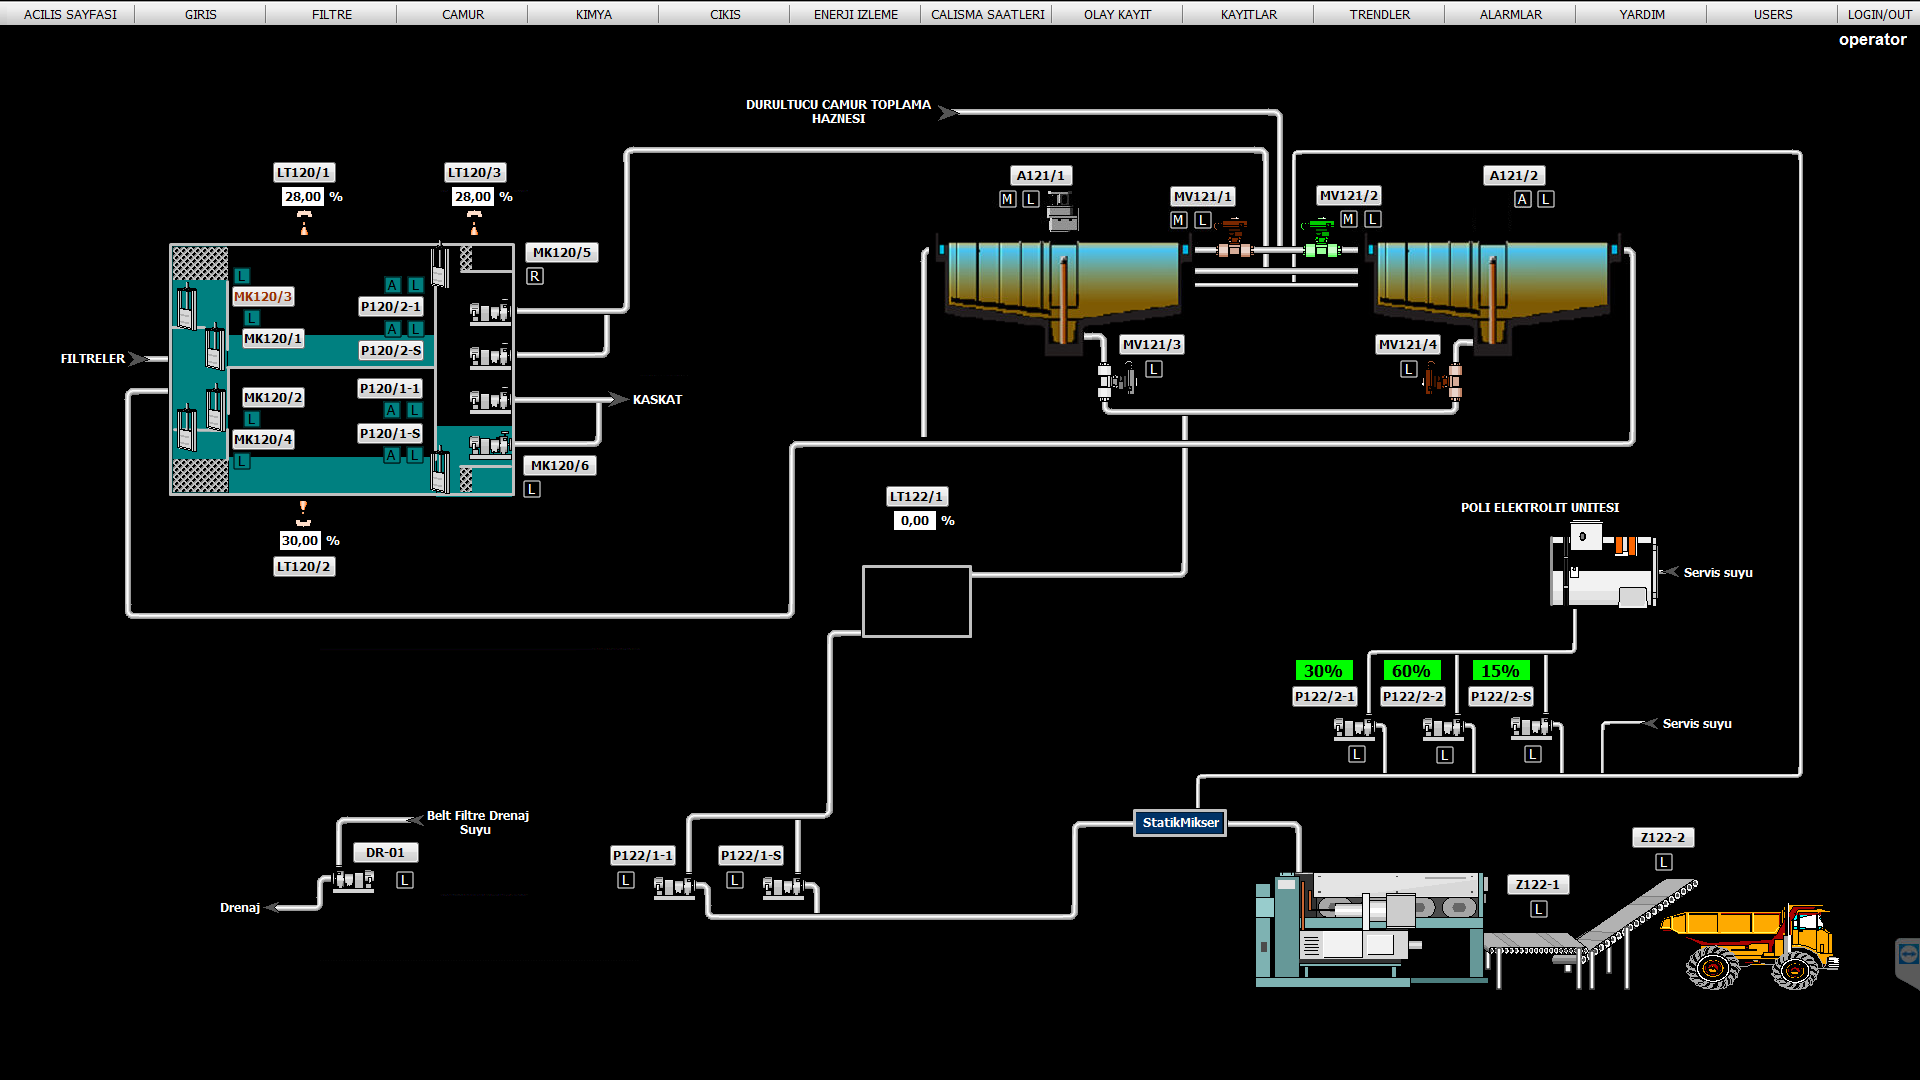Click the green 60% speed indicator for P122/2-2

pos(1411,671)
